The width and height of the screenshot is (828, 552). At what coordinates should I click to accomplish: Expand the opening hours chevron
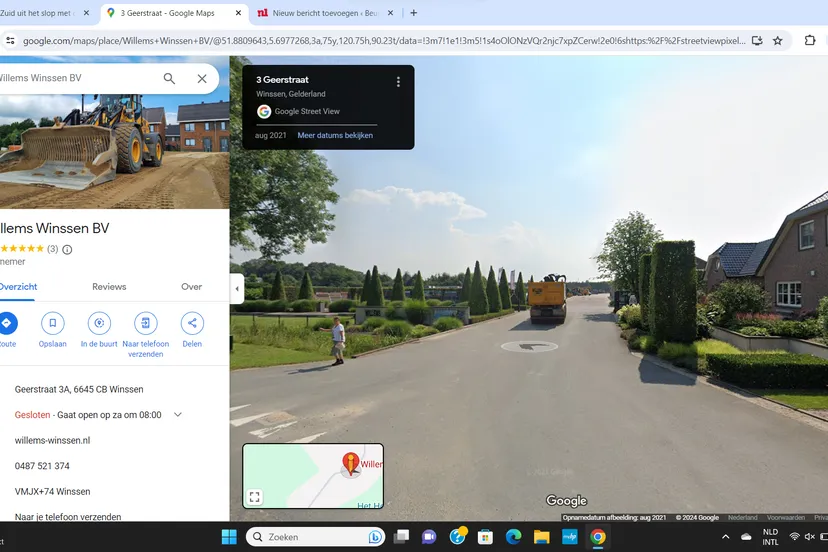click(178, 415)
